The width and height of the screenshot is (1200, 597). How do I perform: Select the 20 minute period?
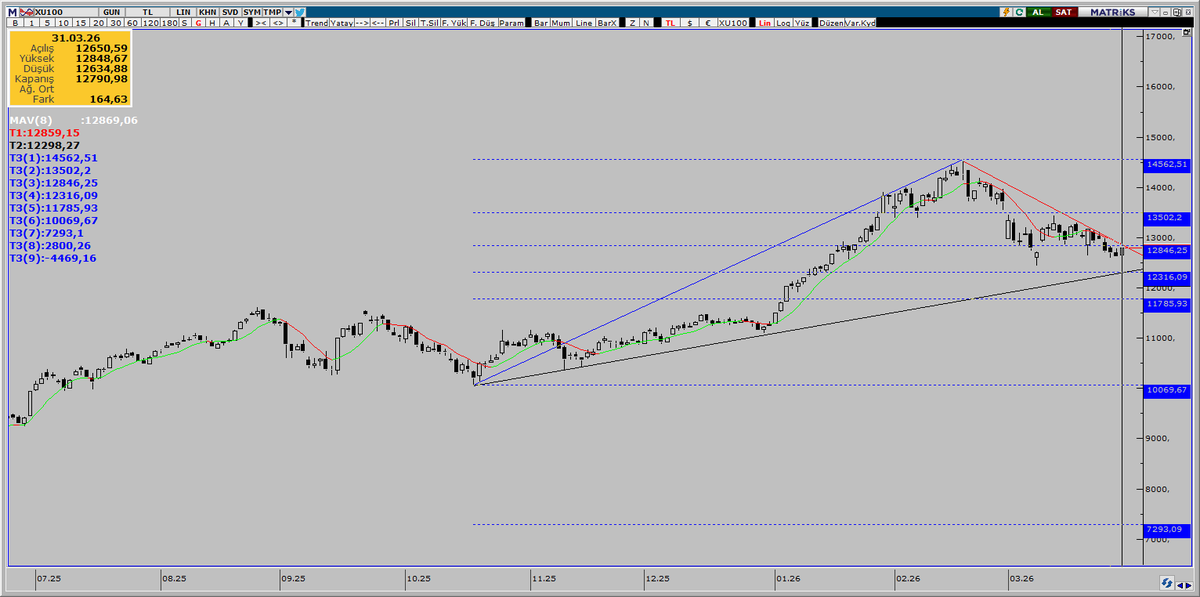(x=99, y=22)
